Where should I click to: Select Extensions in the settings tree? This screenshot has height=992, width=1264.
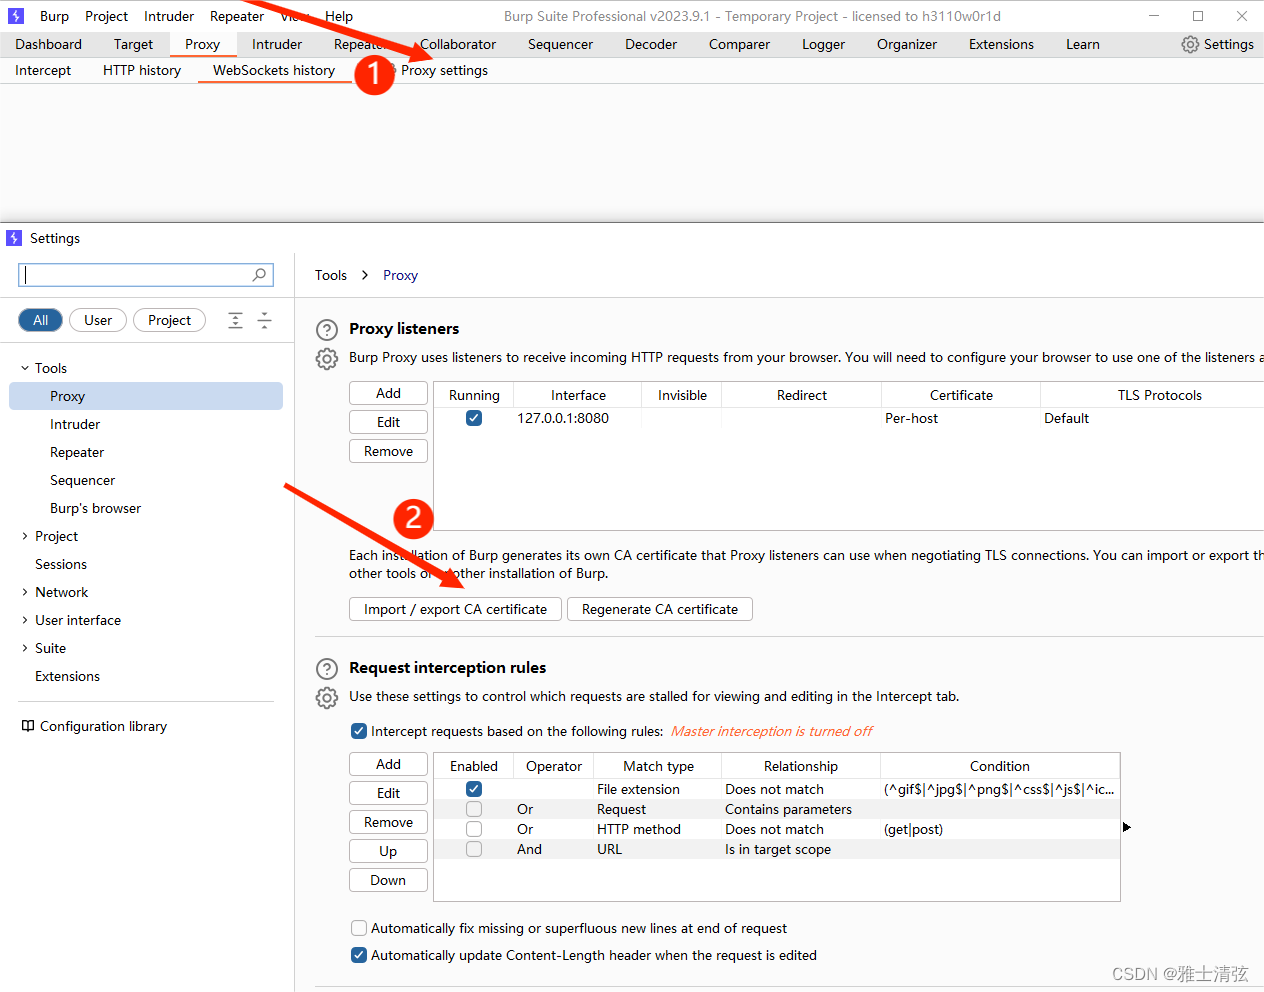tap(67, 676)
